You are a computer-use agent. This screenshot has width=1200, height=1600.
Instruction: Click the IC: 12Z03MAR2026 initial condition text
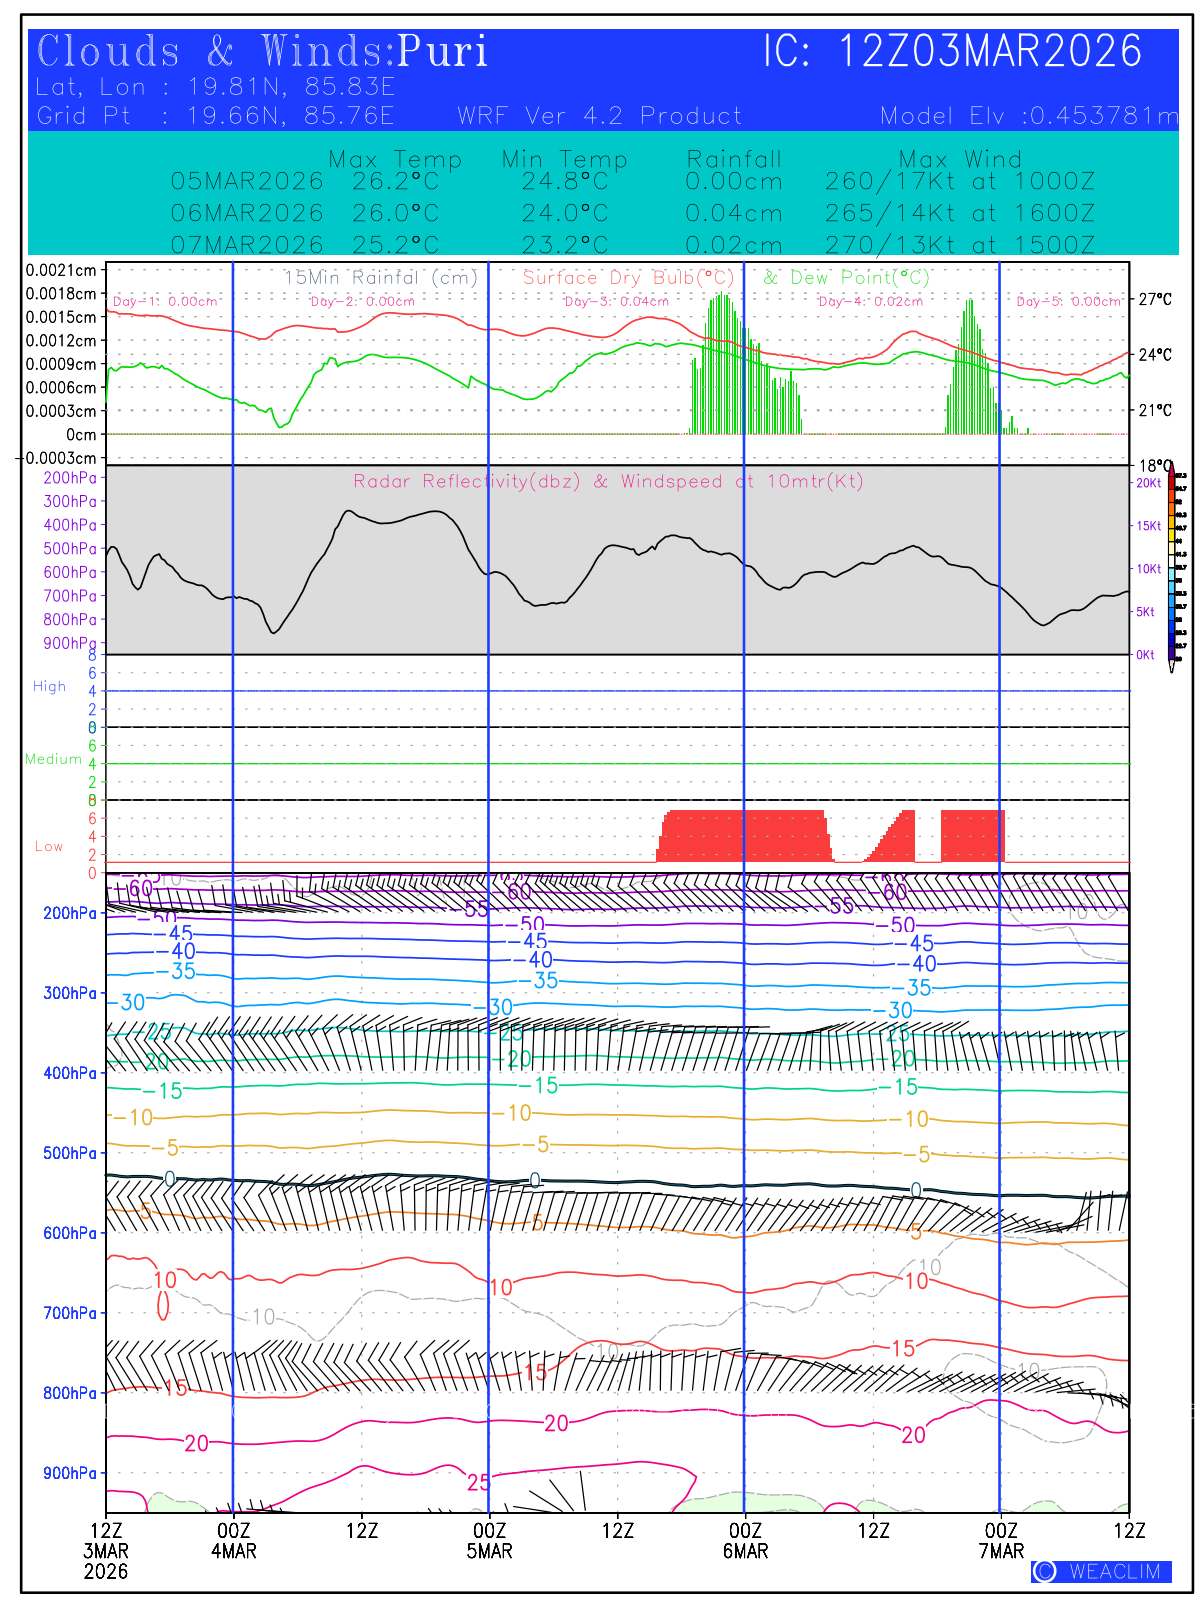coord(952,52)
